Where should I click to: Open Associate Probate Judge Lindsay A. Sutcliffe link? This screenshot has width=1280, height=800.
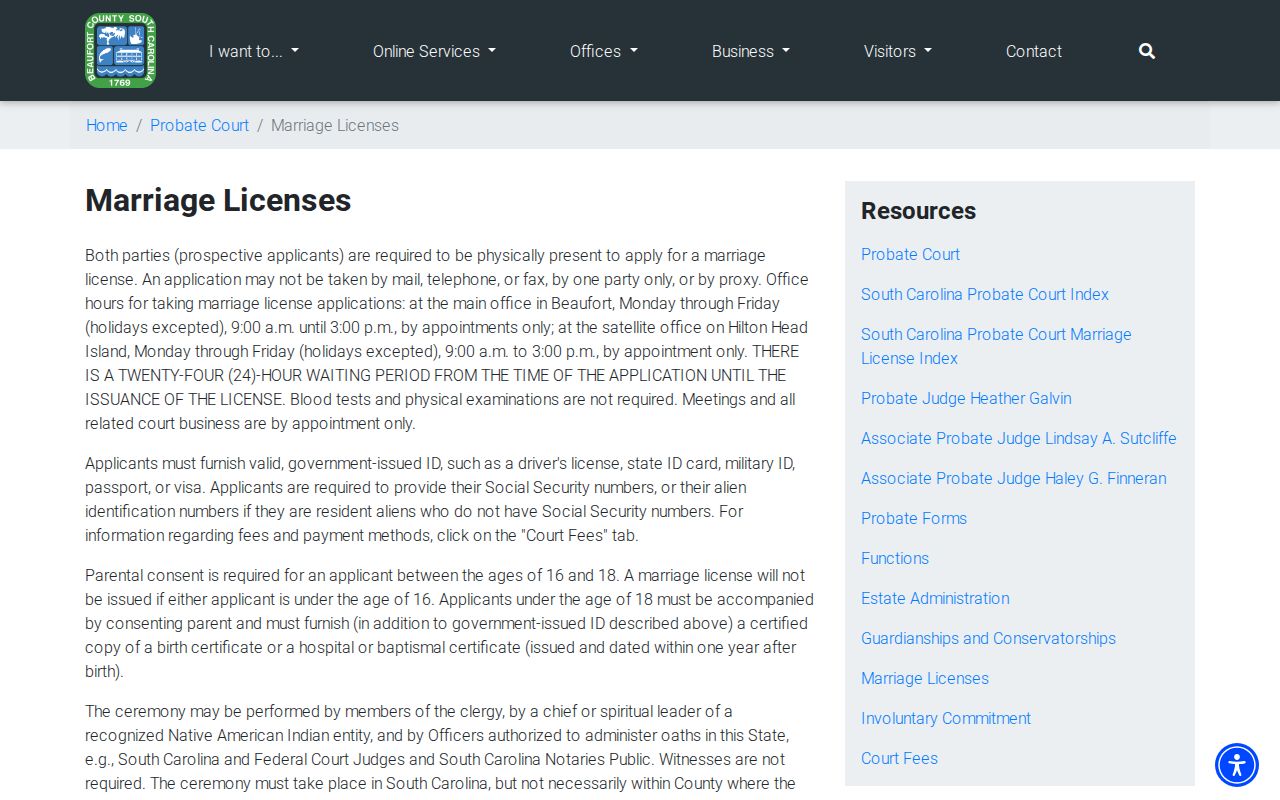1019,438
